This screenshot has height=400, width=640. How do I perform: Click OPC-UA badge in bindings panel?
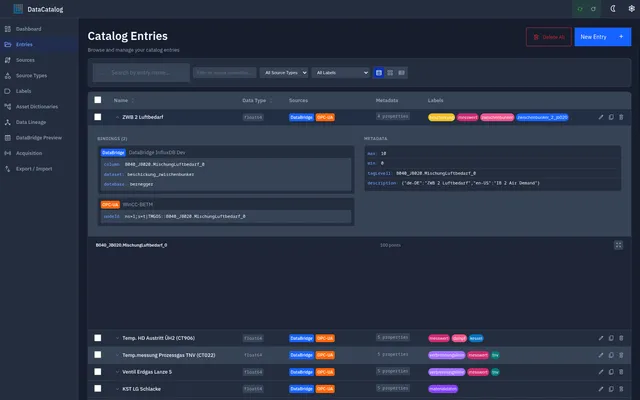tap(110, 204)
